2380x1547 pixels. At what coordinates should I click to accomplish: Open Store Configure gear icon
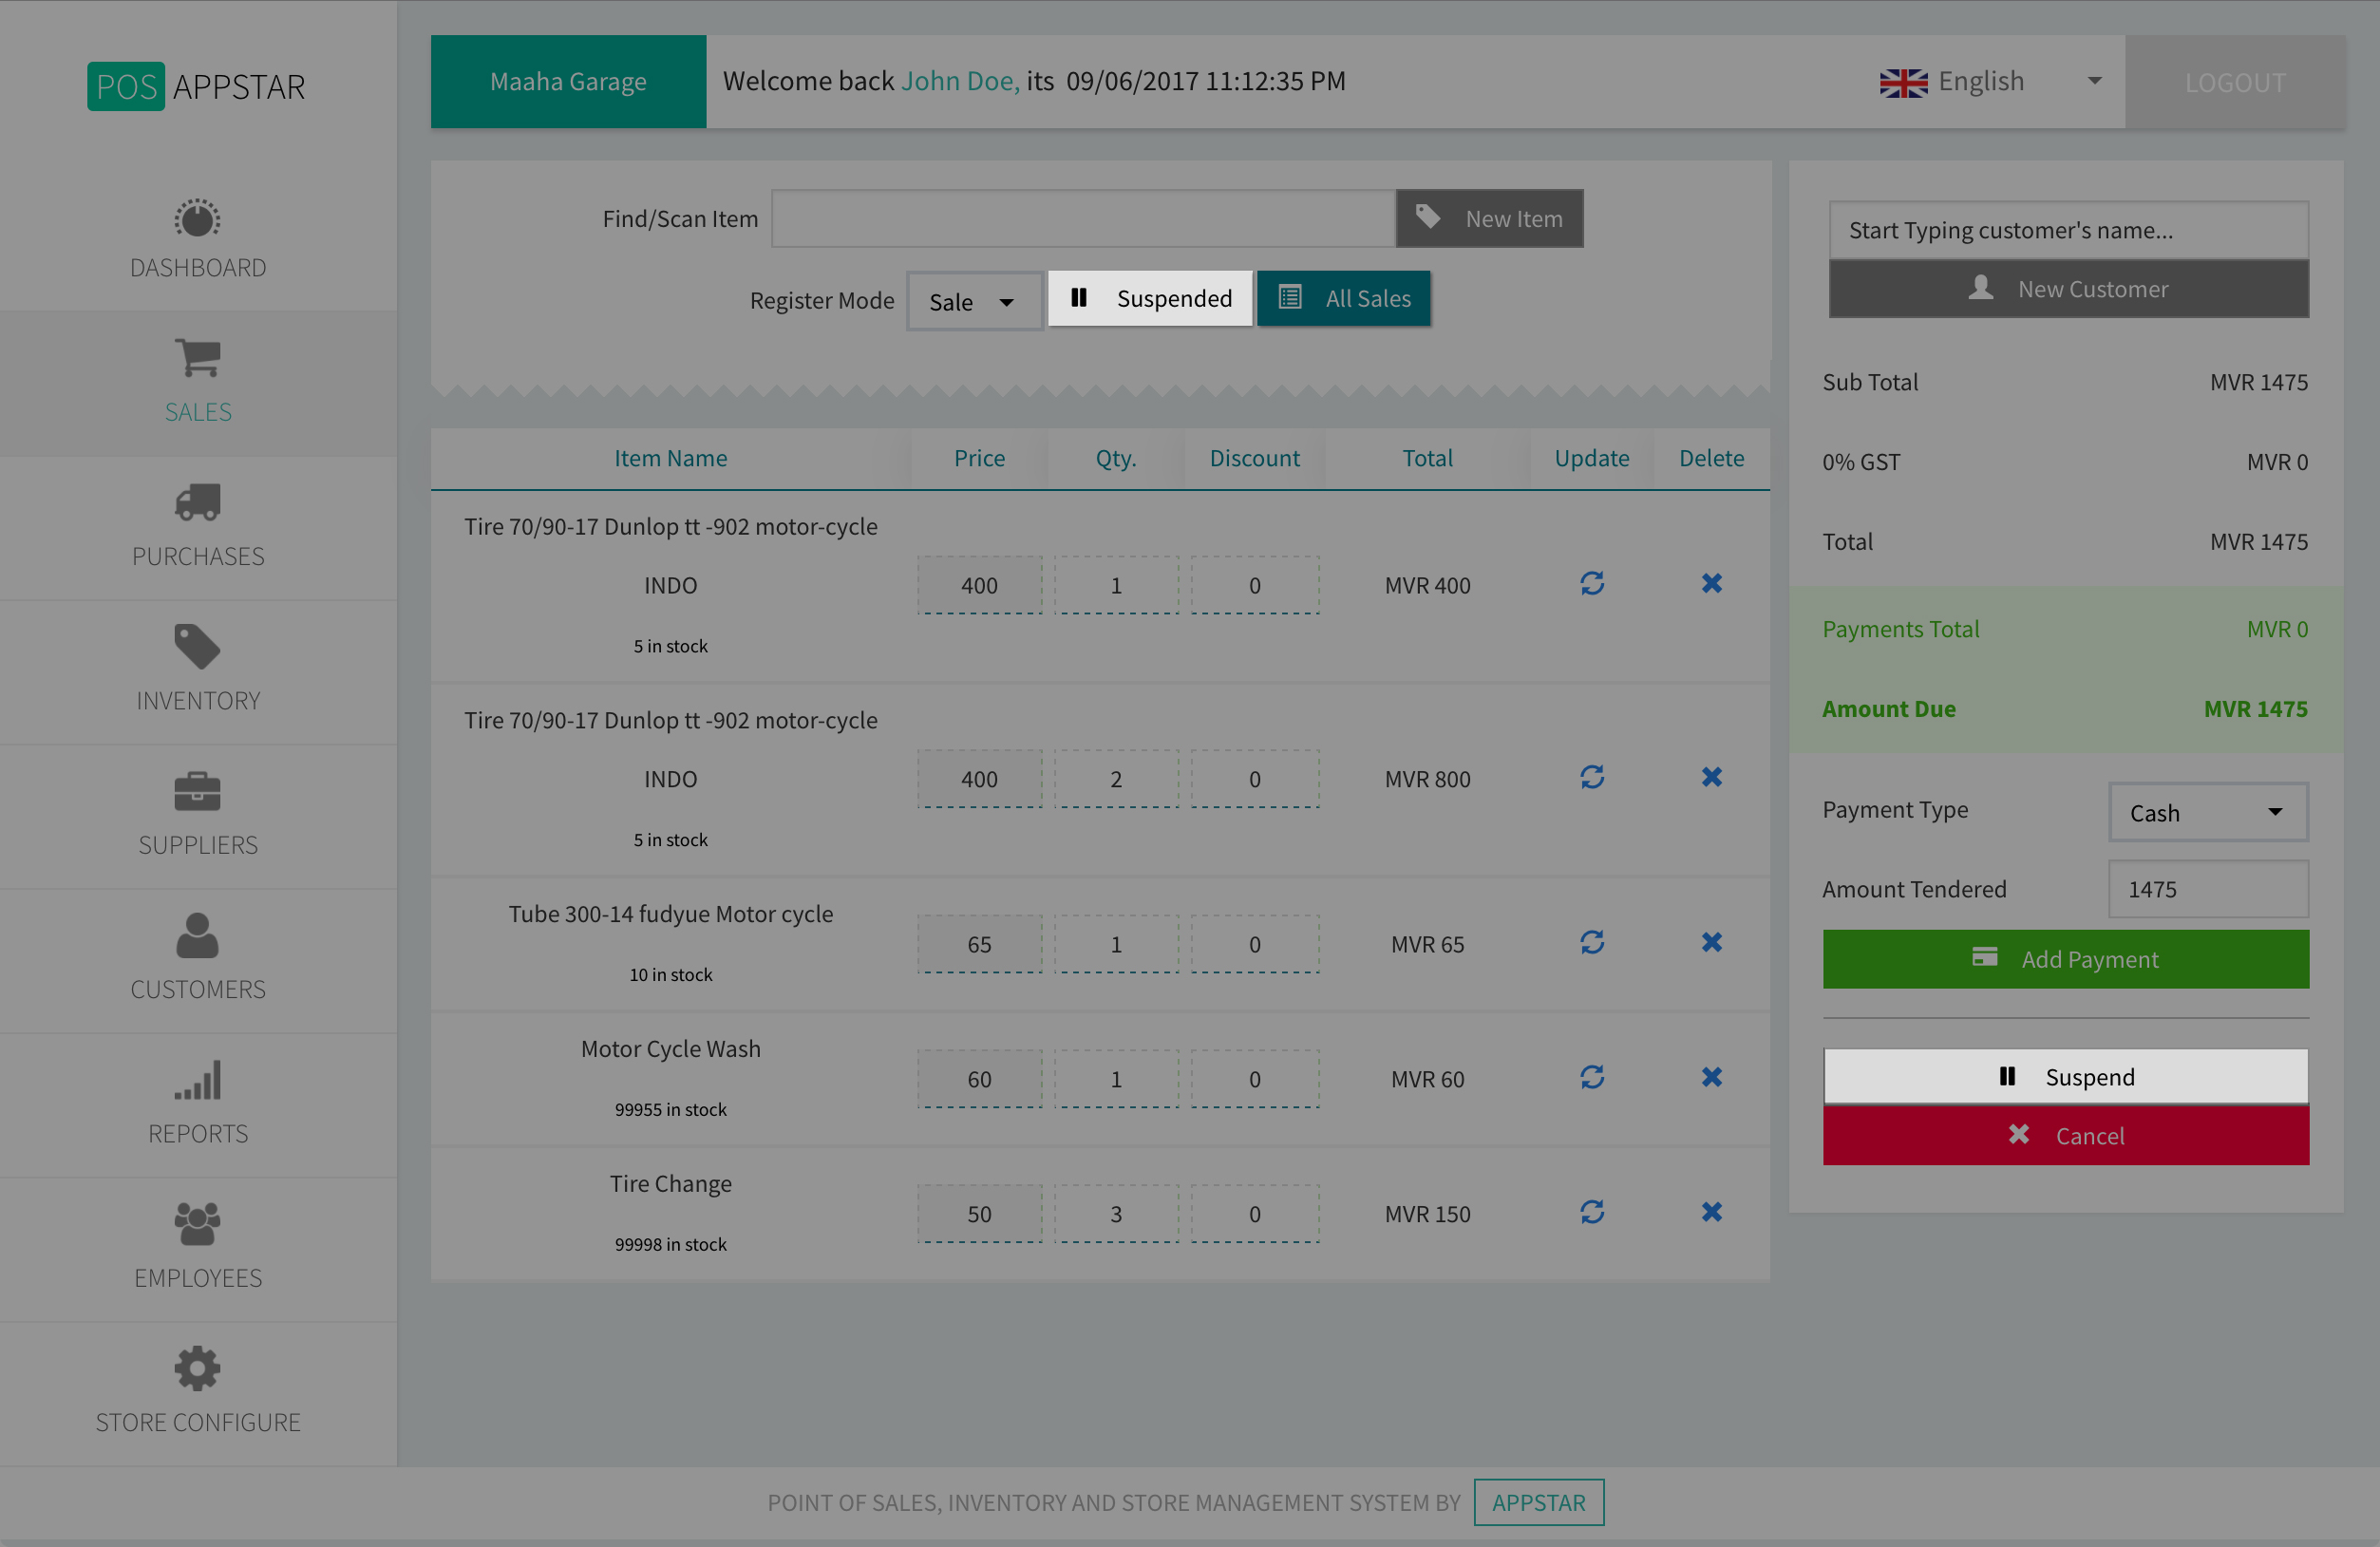pos(197,1368)
